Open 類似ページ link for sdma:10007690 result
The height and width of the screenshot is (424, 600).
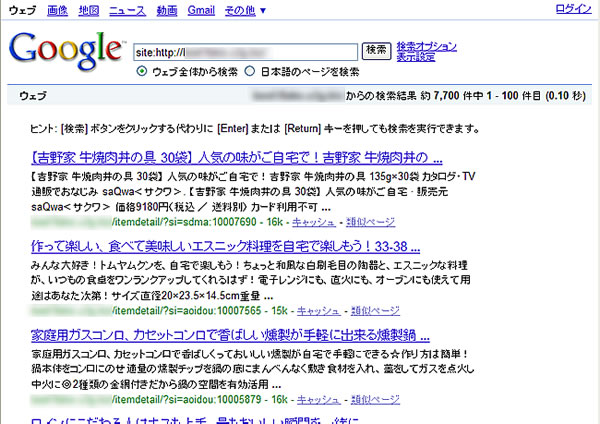[370, 222]
